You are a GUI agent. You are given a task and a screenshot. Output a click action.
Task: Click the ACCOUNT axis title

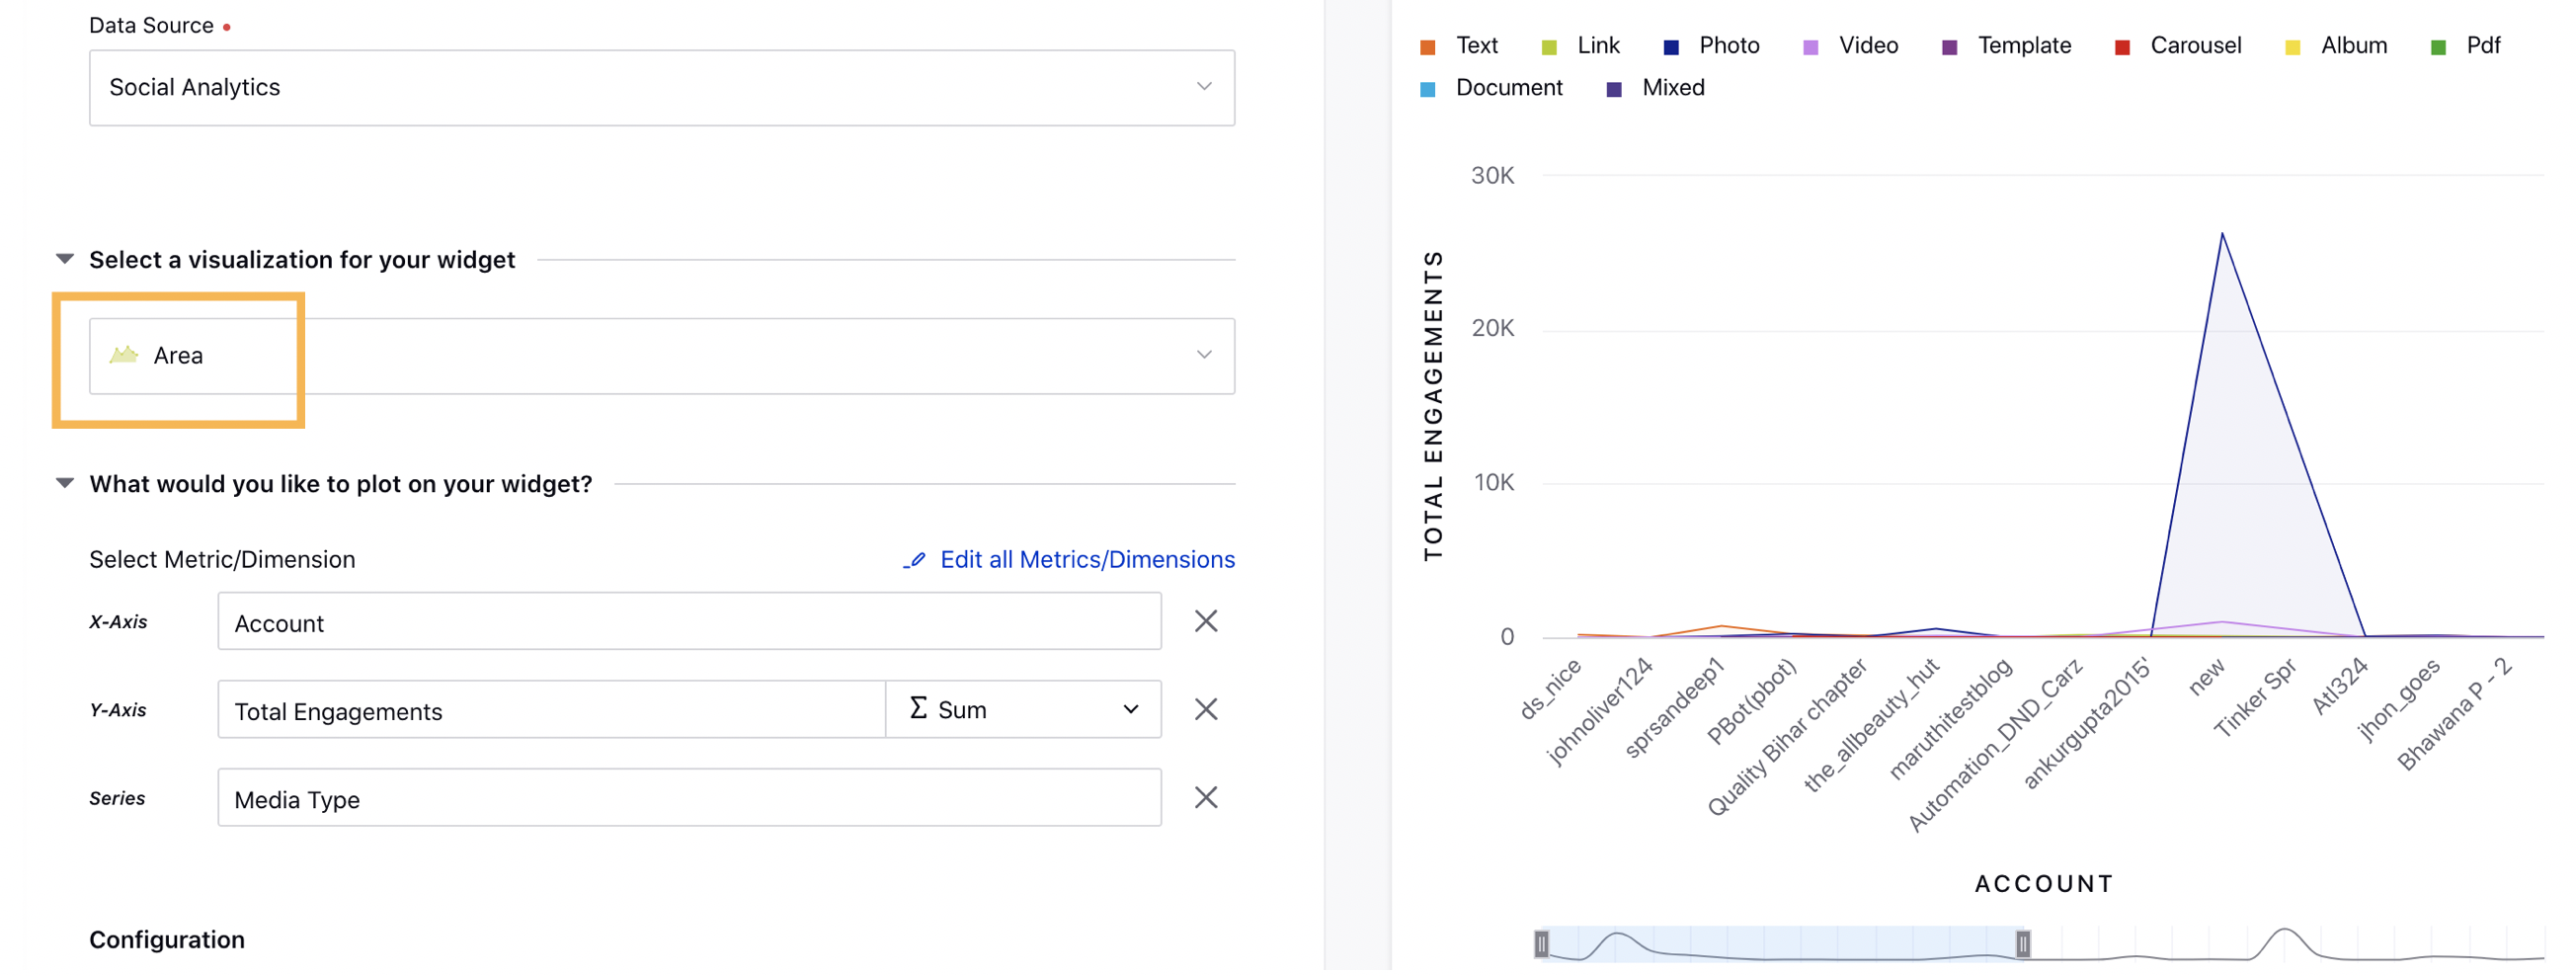(2044, 883)
